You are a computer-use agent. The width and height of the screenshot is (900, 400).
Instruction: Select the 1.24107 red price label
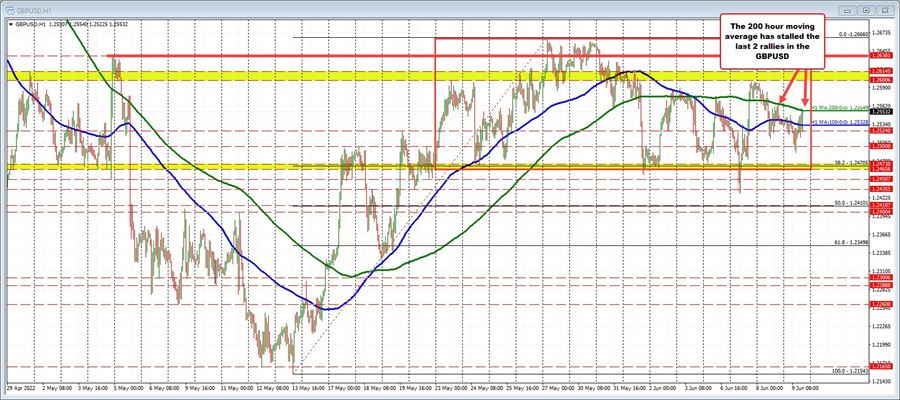click(882, 205)
